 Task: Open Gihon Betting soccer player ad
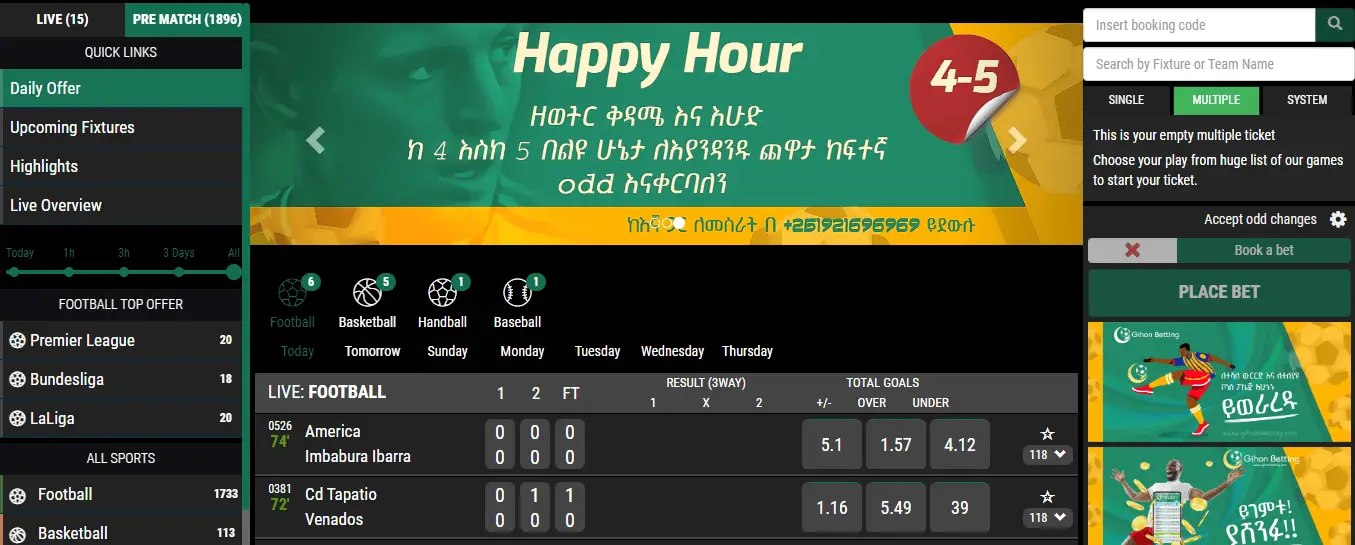(x=1219, y=383)
